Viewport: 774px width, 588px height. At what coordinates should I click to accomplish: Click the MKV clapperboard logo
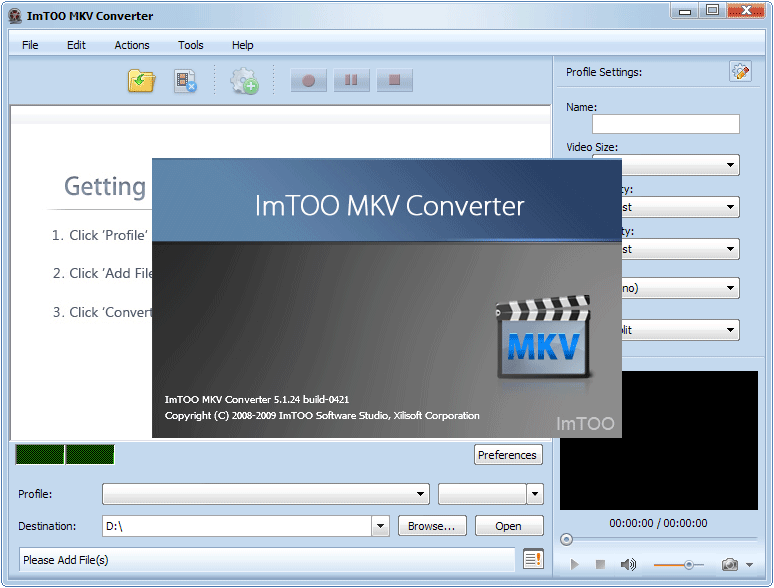543,337
